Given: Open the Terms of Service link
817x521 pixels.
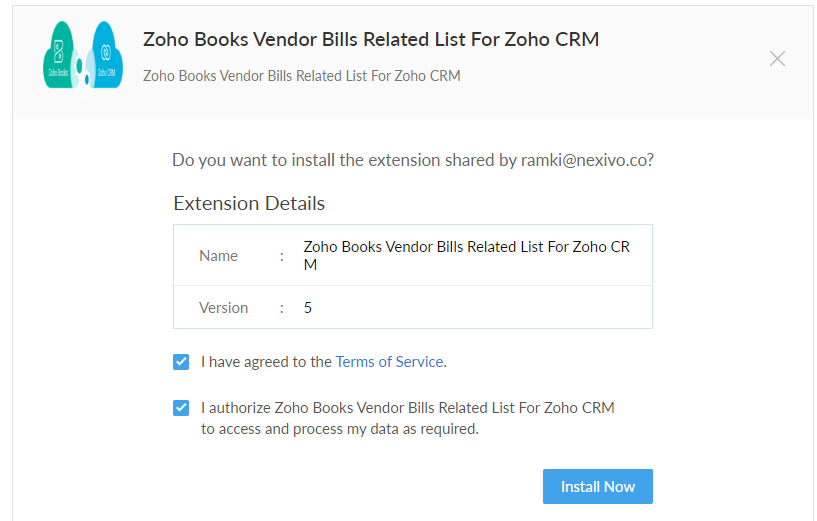Looking at the screenshot, I should [x=389, y=362].
